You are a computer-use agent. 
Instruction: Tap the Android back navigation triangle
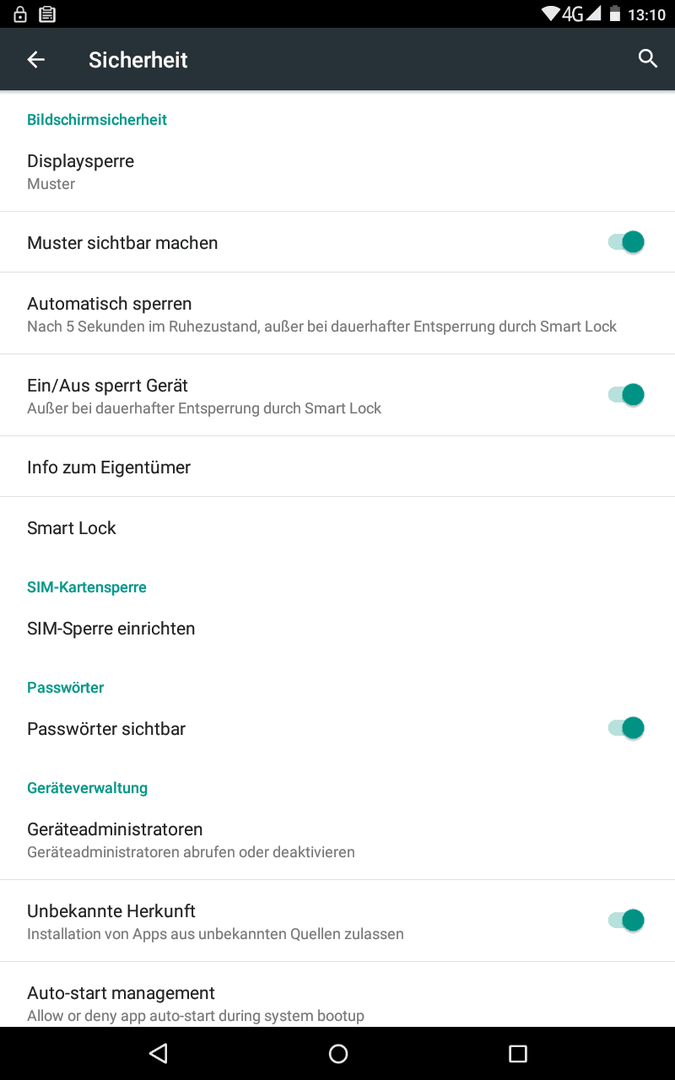158,1053
